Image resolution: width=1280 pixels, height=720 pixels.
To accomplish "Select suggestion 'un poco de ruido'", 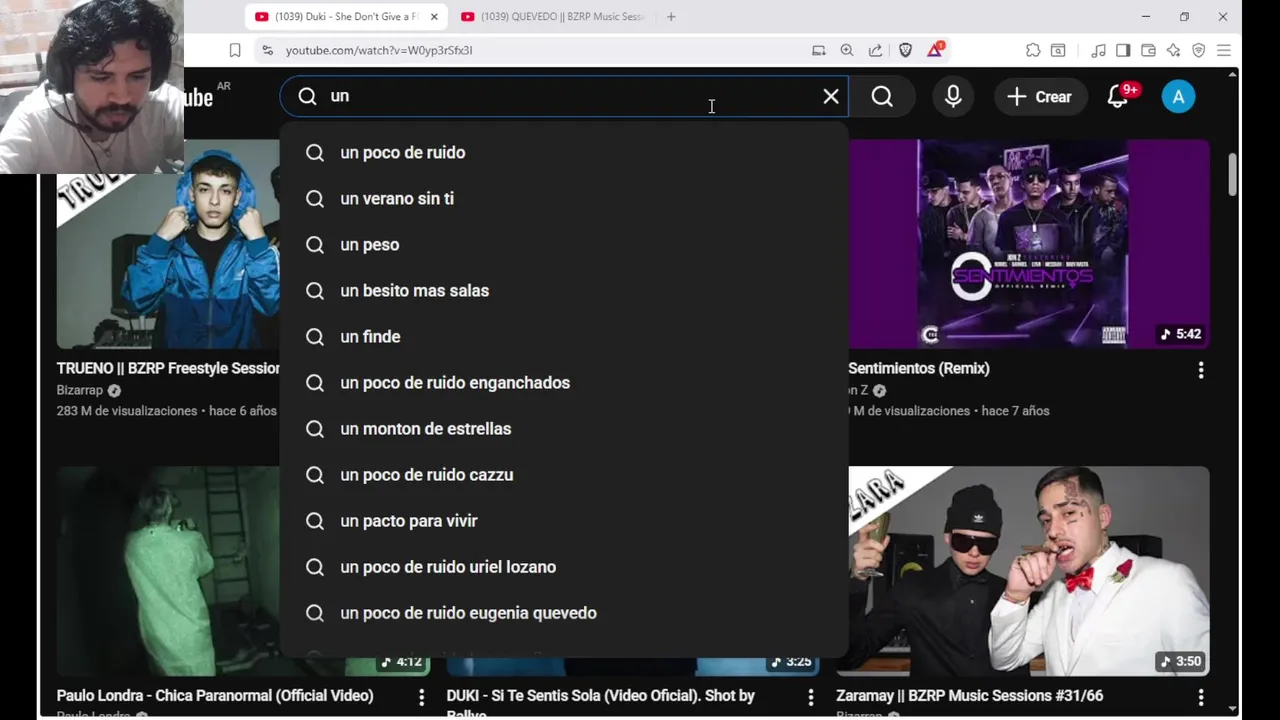I will (564, 152).
